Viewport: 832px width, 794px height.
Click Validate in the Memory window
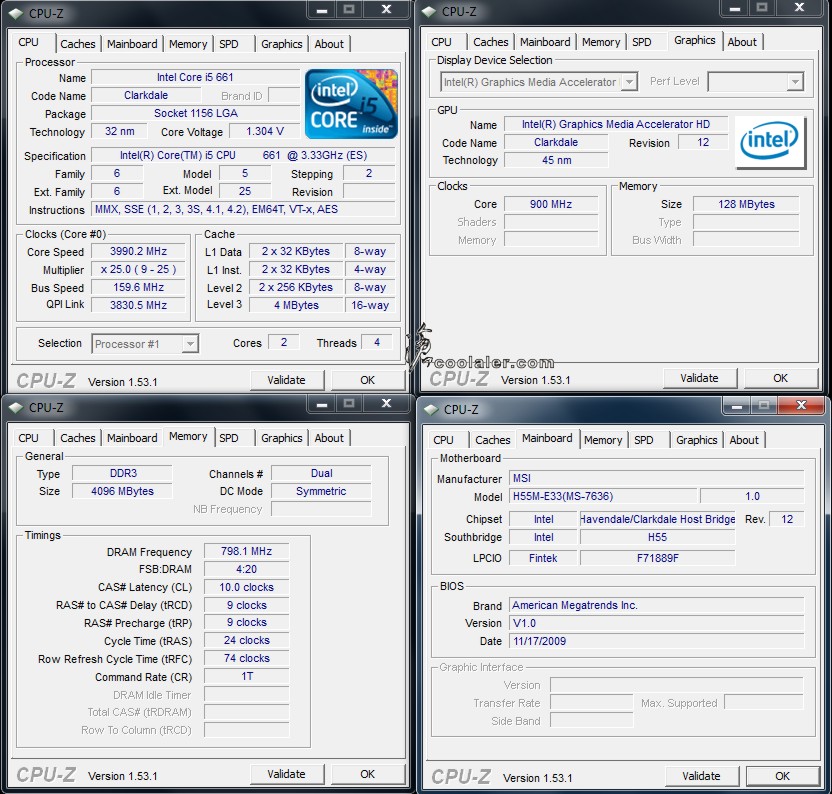pyautogui.click(x=287, y=774)
